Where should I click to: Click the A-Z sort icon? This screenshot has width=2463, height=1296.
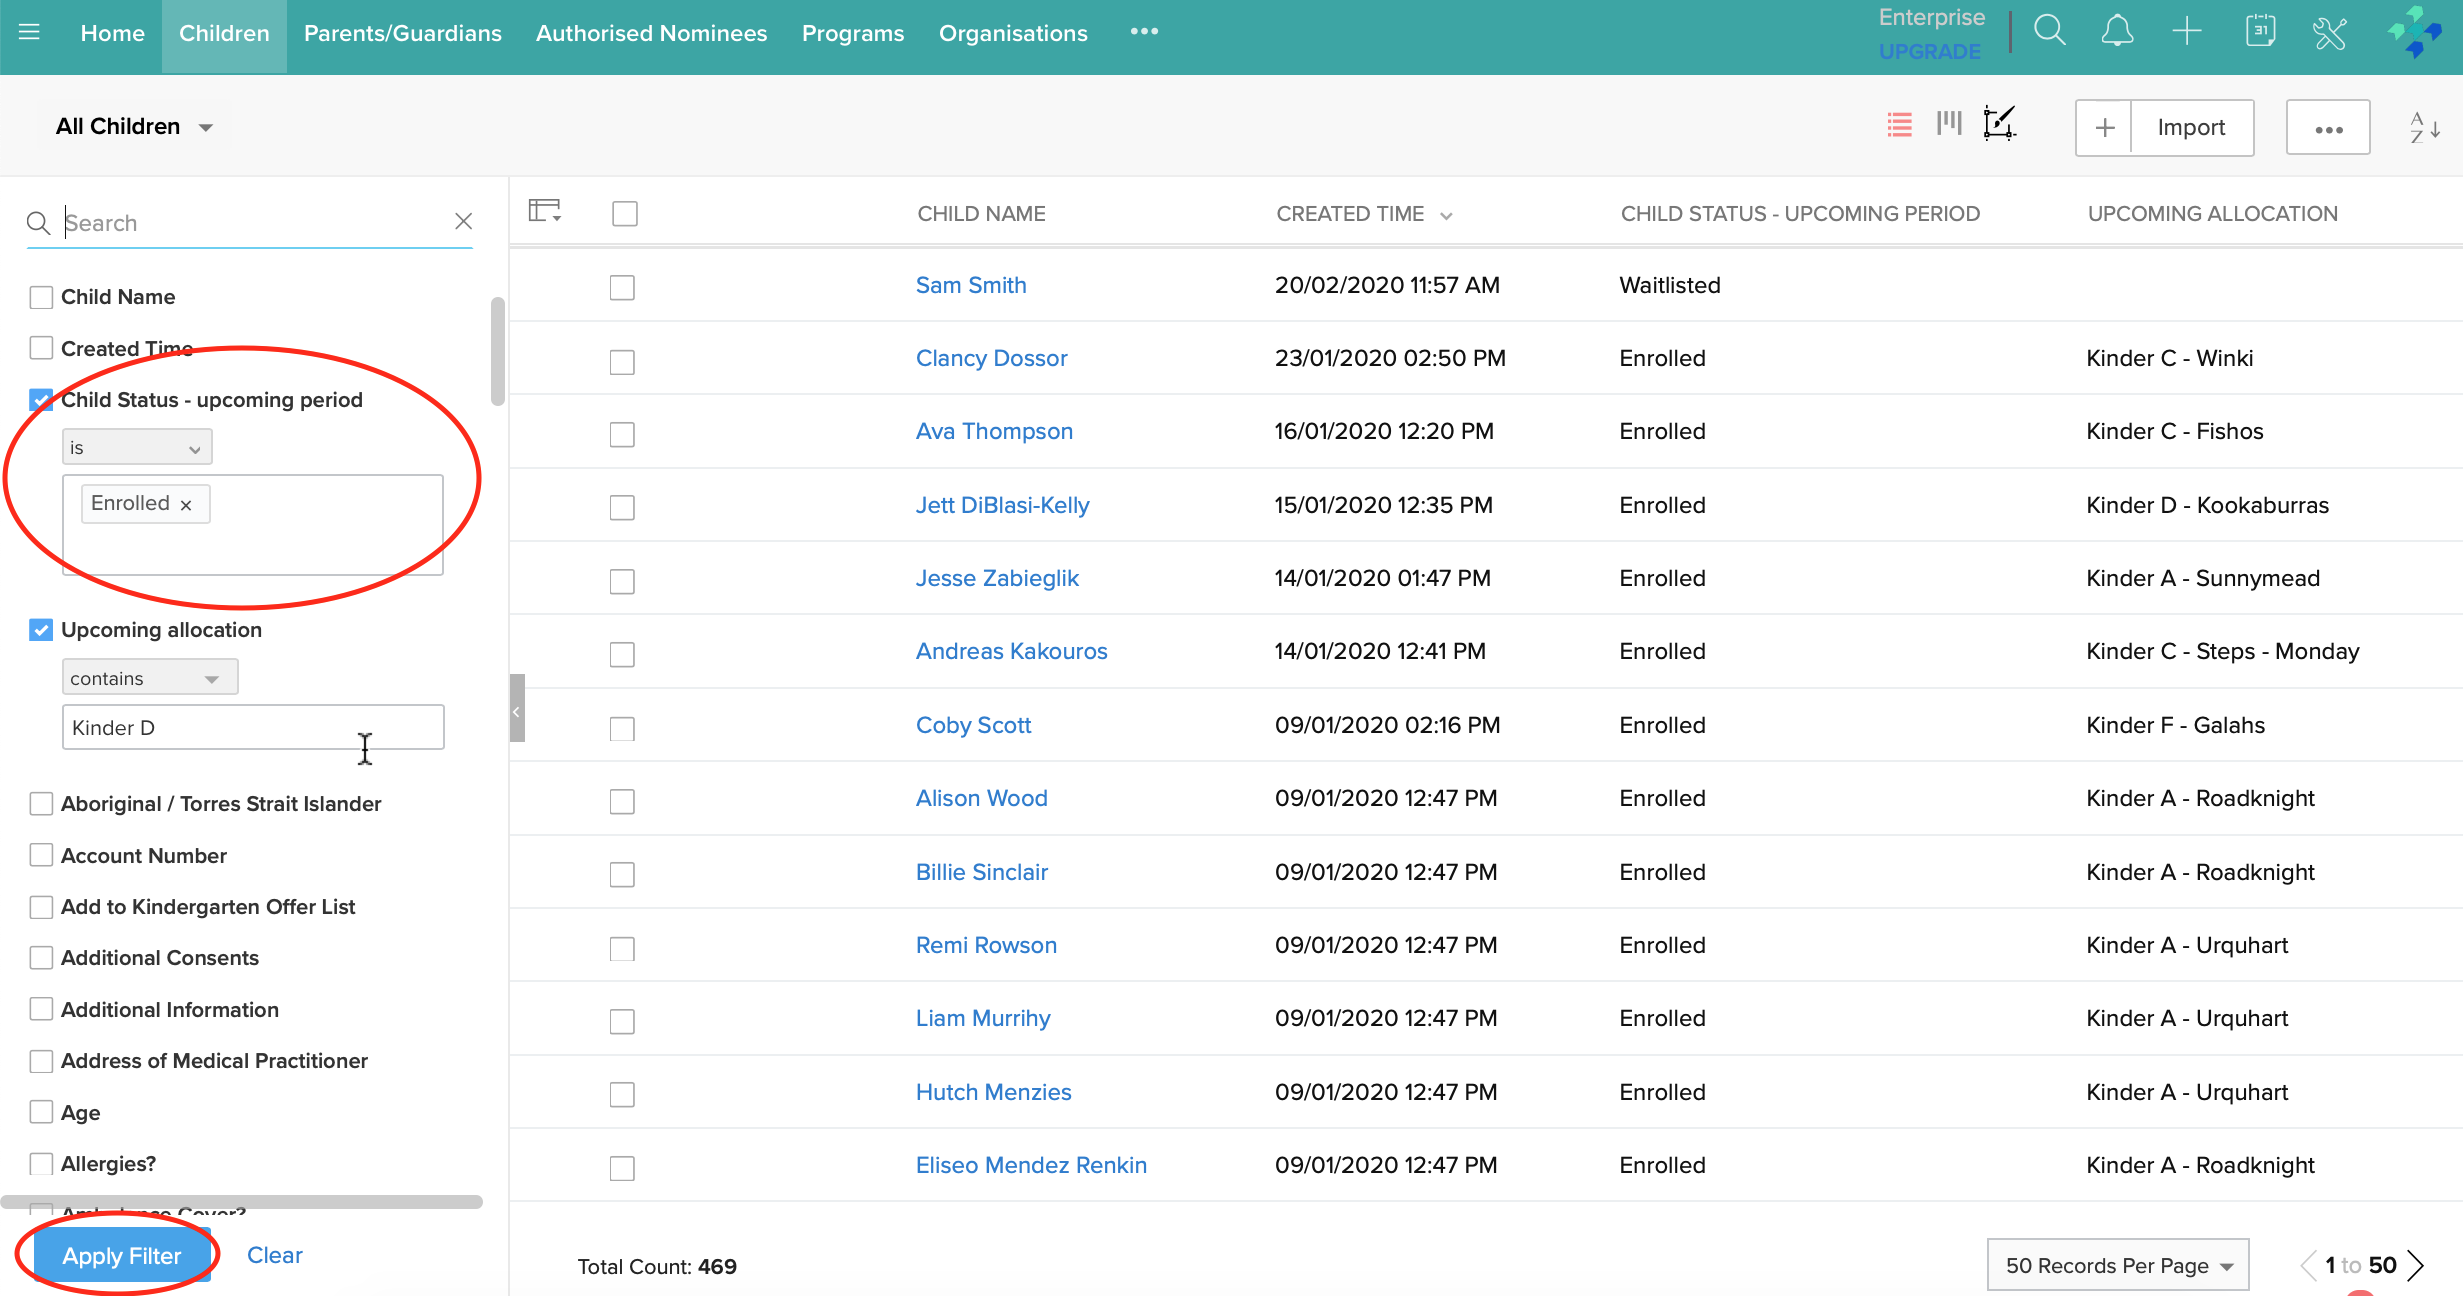point(2424,127)
